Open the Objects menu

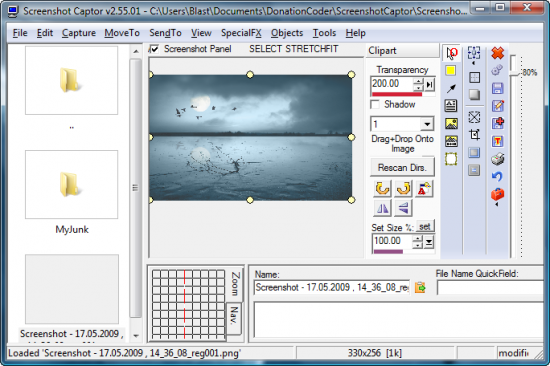pos(287,33)
